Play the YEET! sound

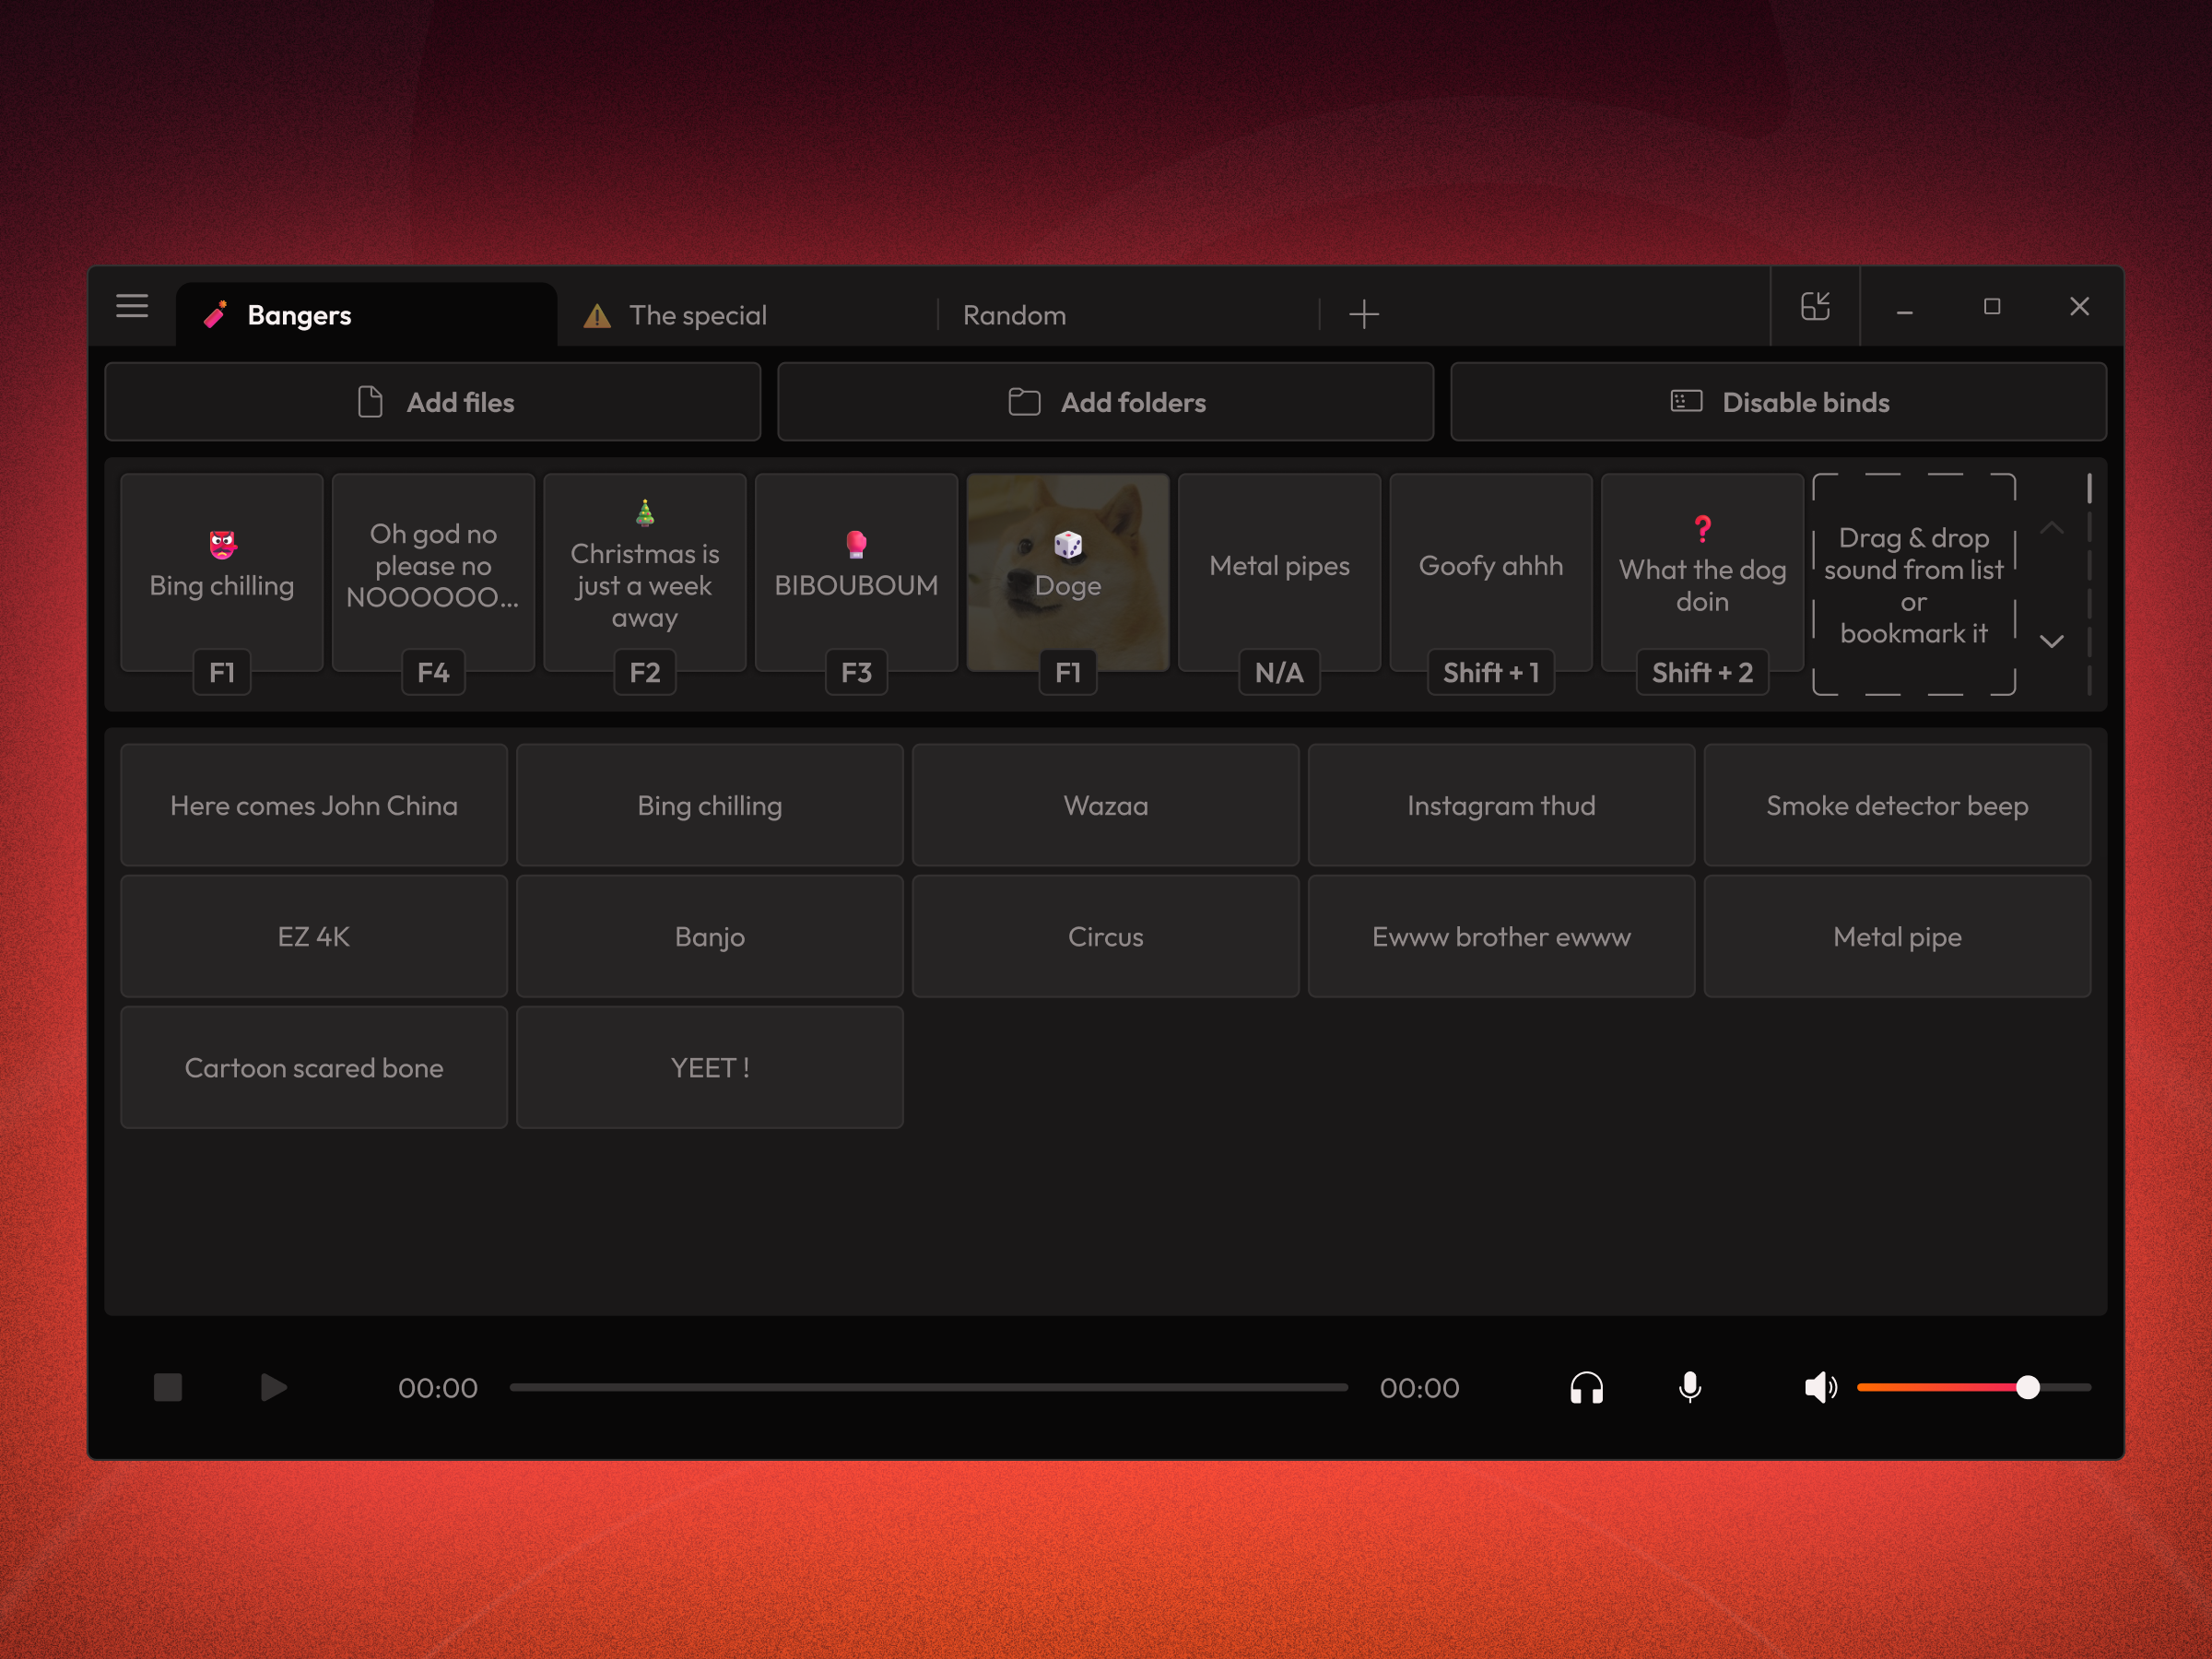pos(709,1067)
